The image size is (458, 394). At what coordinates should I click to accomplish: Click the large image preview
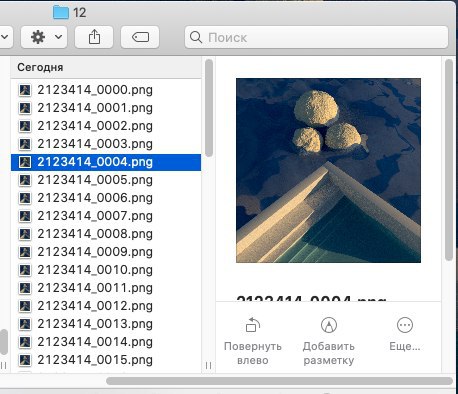pos(328,170)
